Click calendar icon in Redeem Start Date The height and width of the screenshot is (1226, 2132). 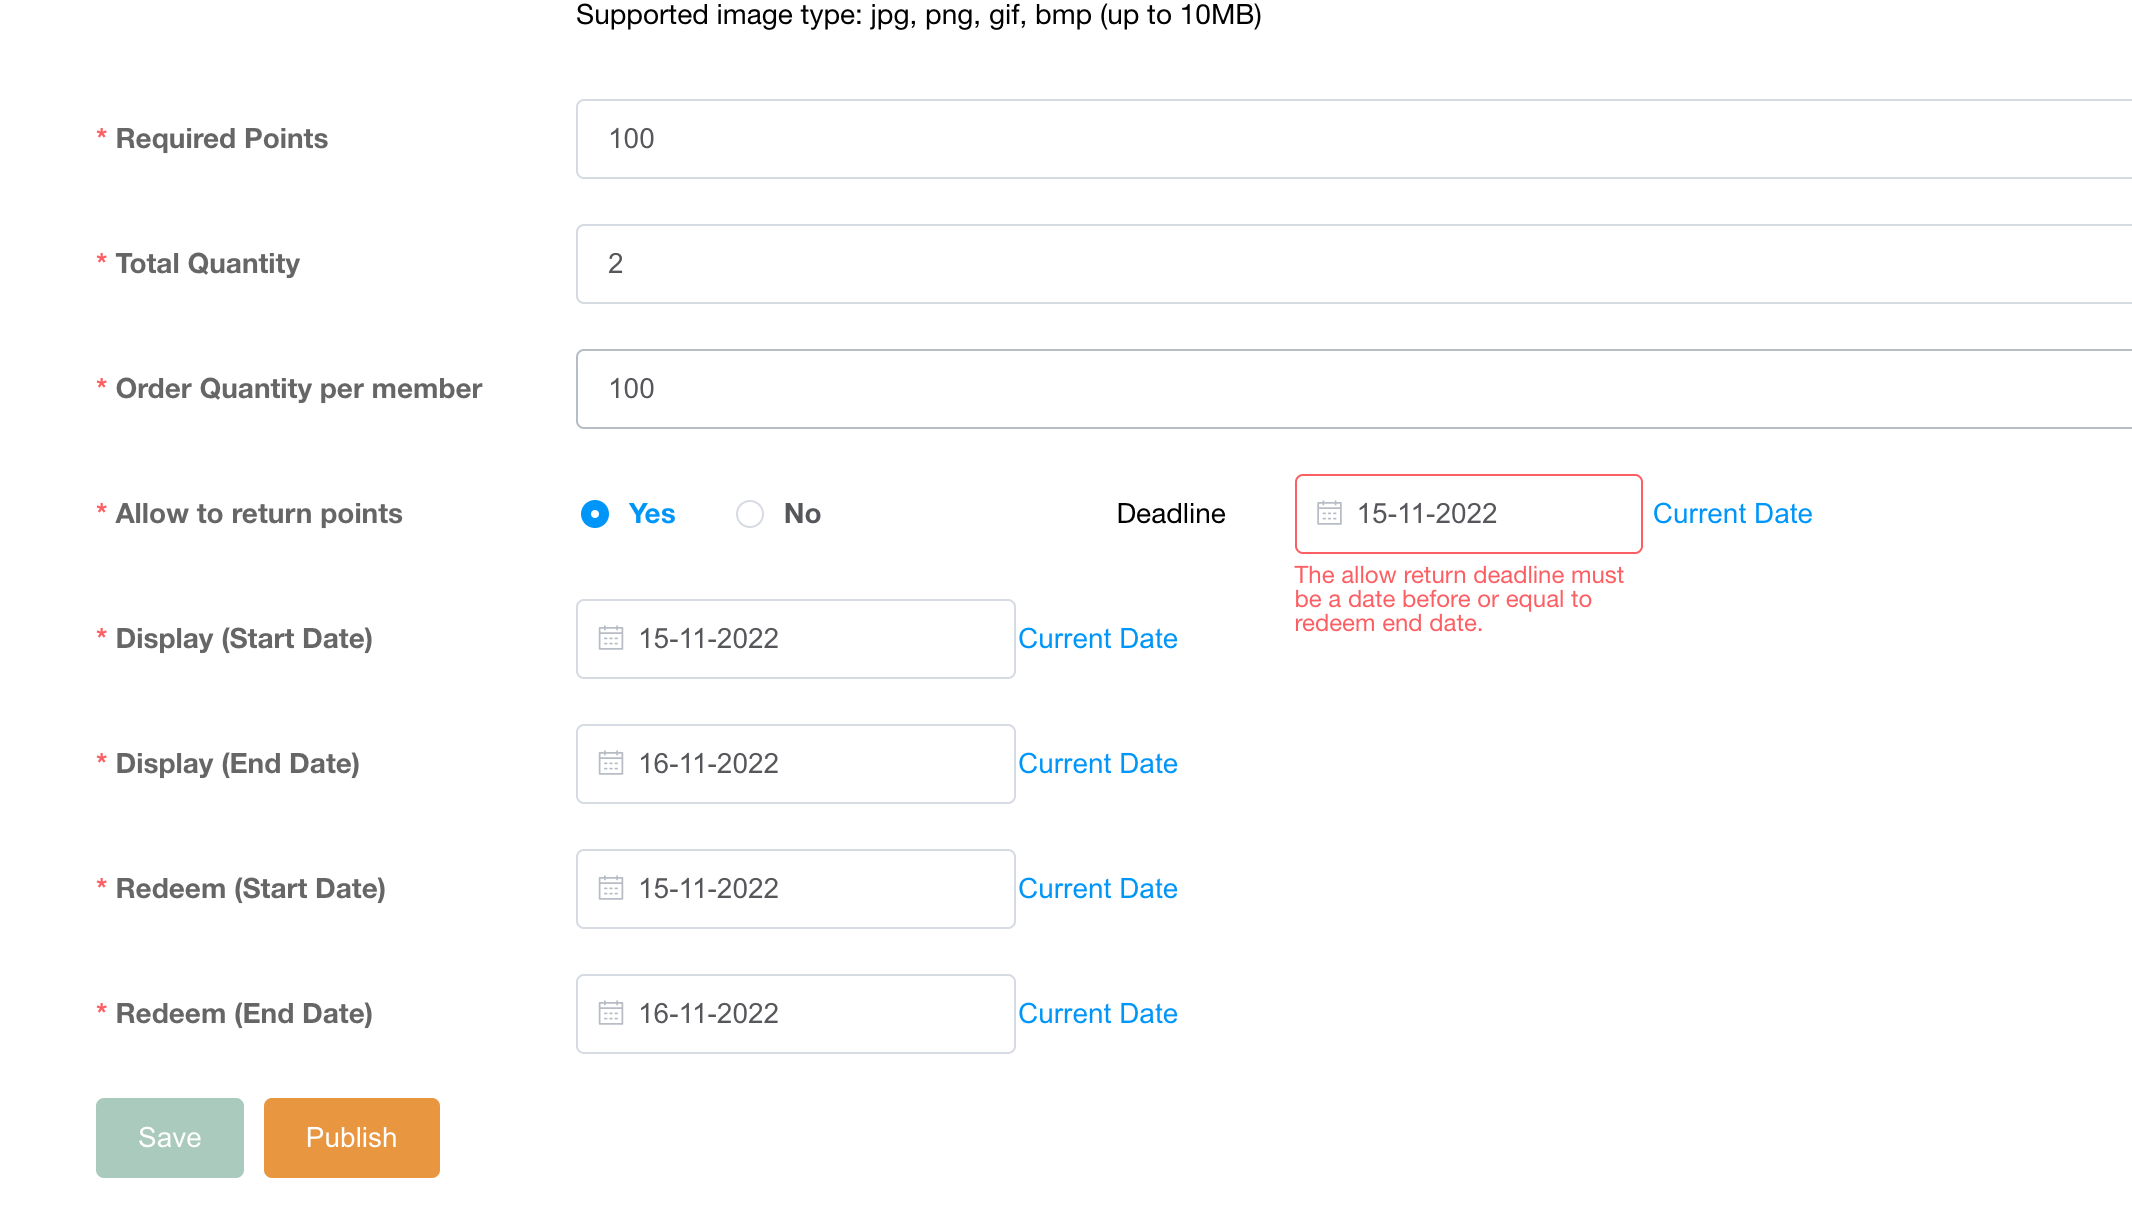pos(611,888)
